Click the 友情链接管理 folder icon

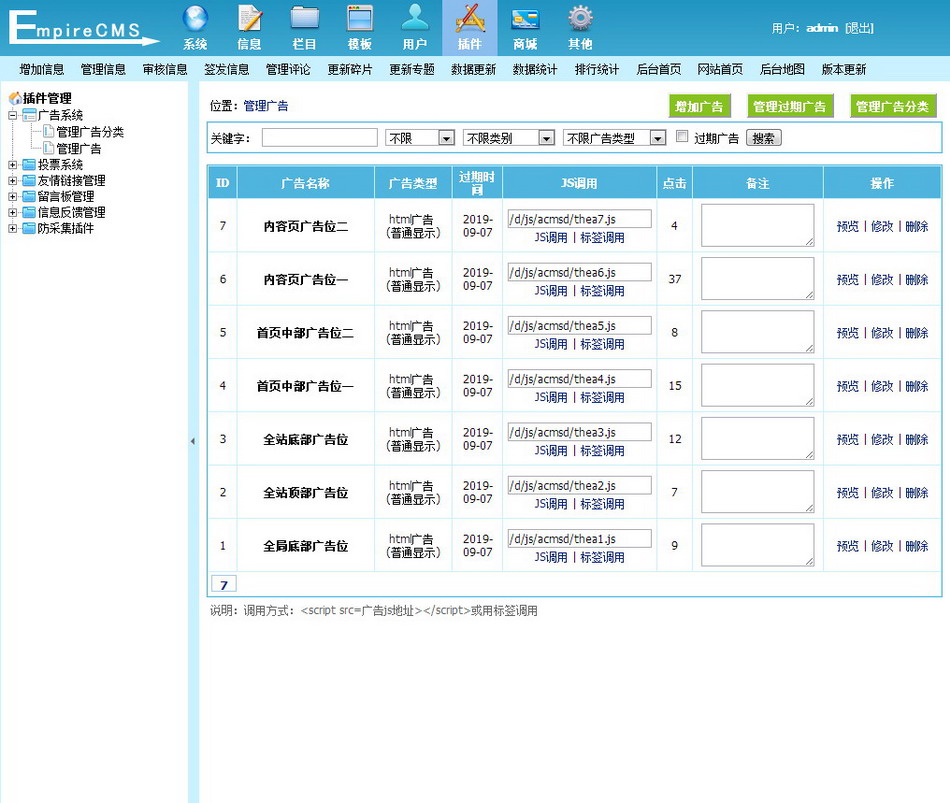click(29, 181)
